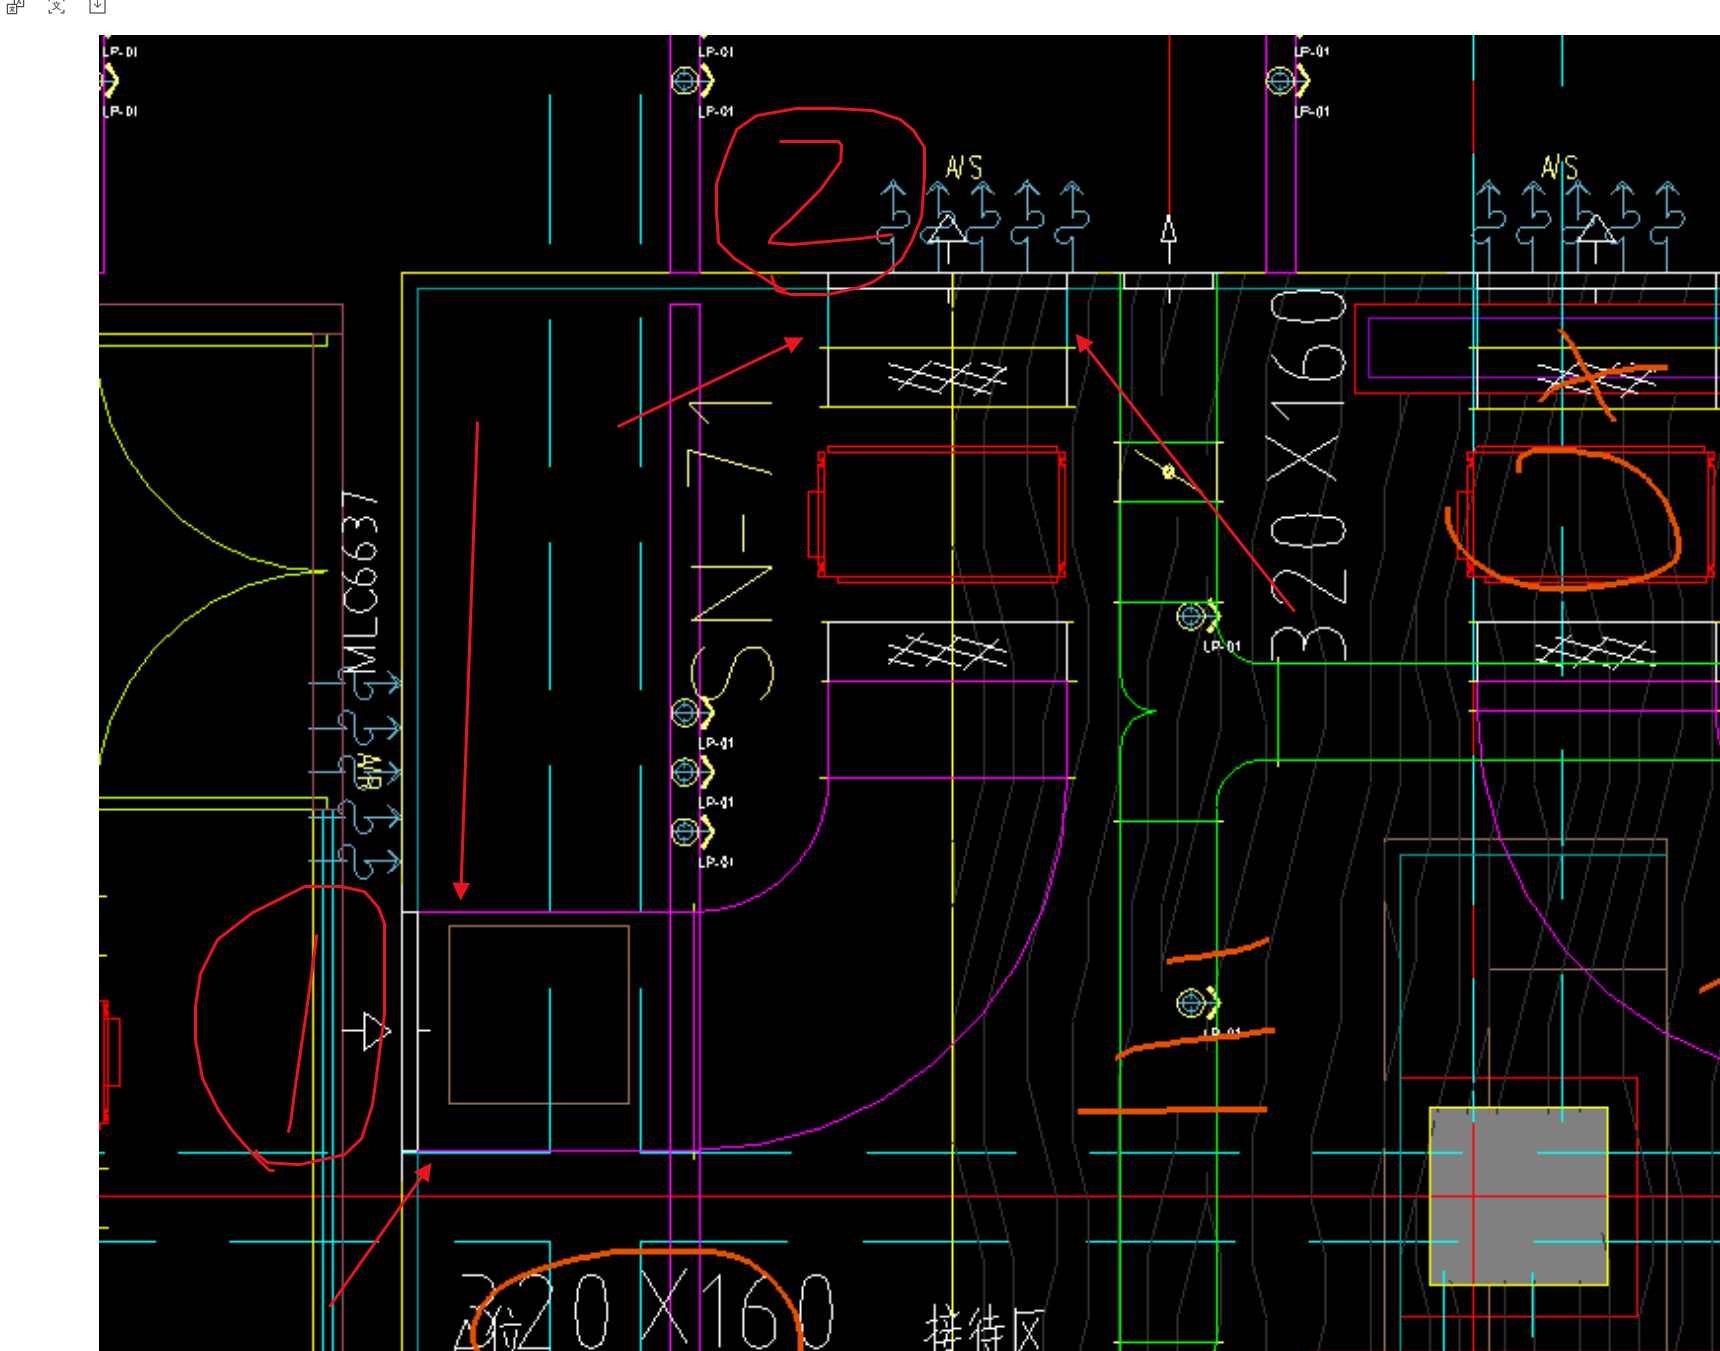The height and width of the screenshot is (1351, 1720).
Task: Click the SN-71 vertical label text
Action: (x=731, y=551)
